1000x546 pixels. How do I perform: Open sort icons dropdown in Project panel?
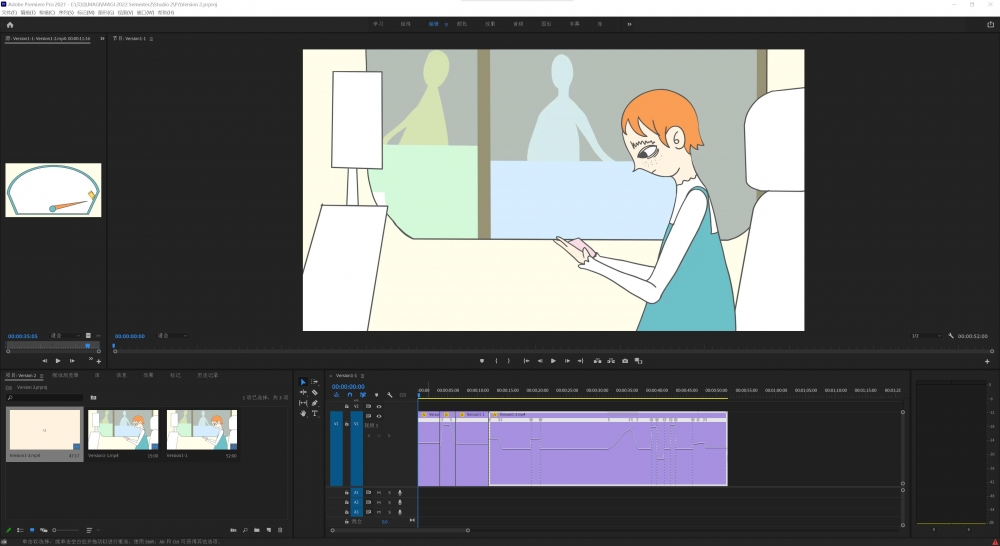92,530
